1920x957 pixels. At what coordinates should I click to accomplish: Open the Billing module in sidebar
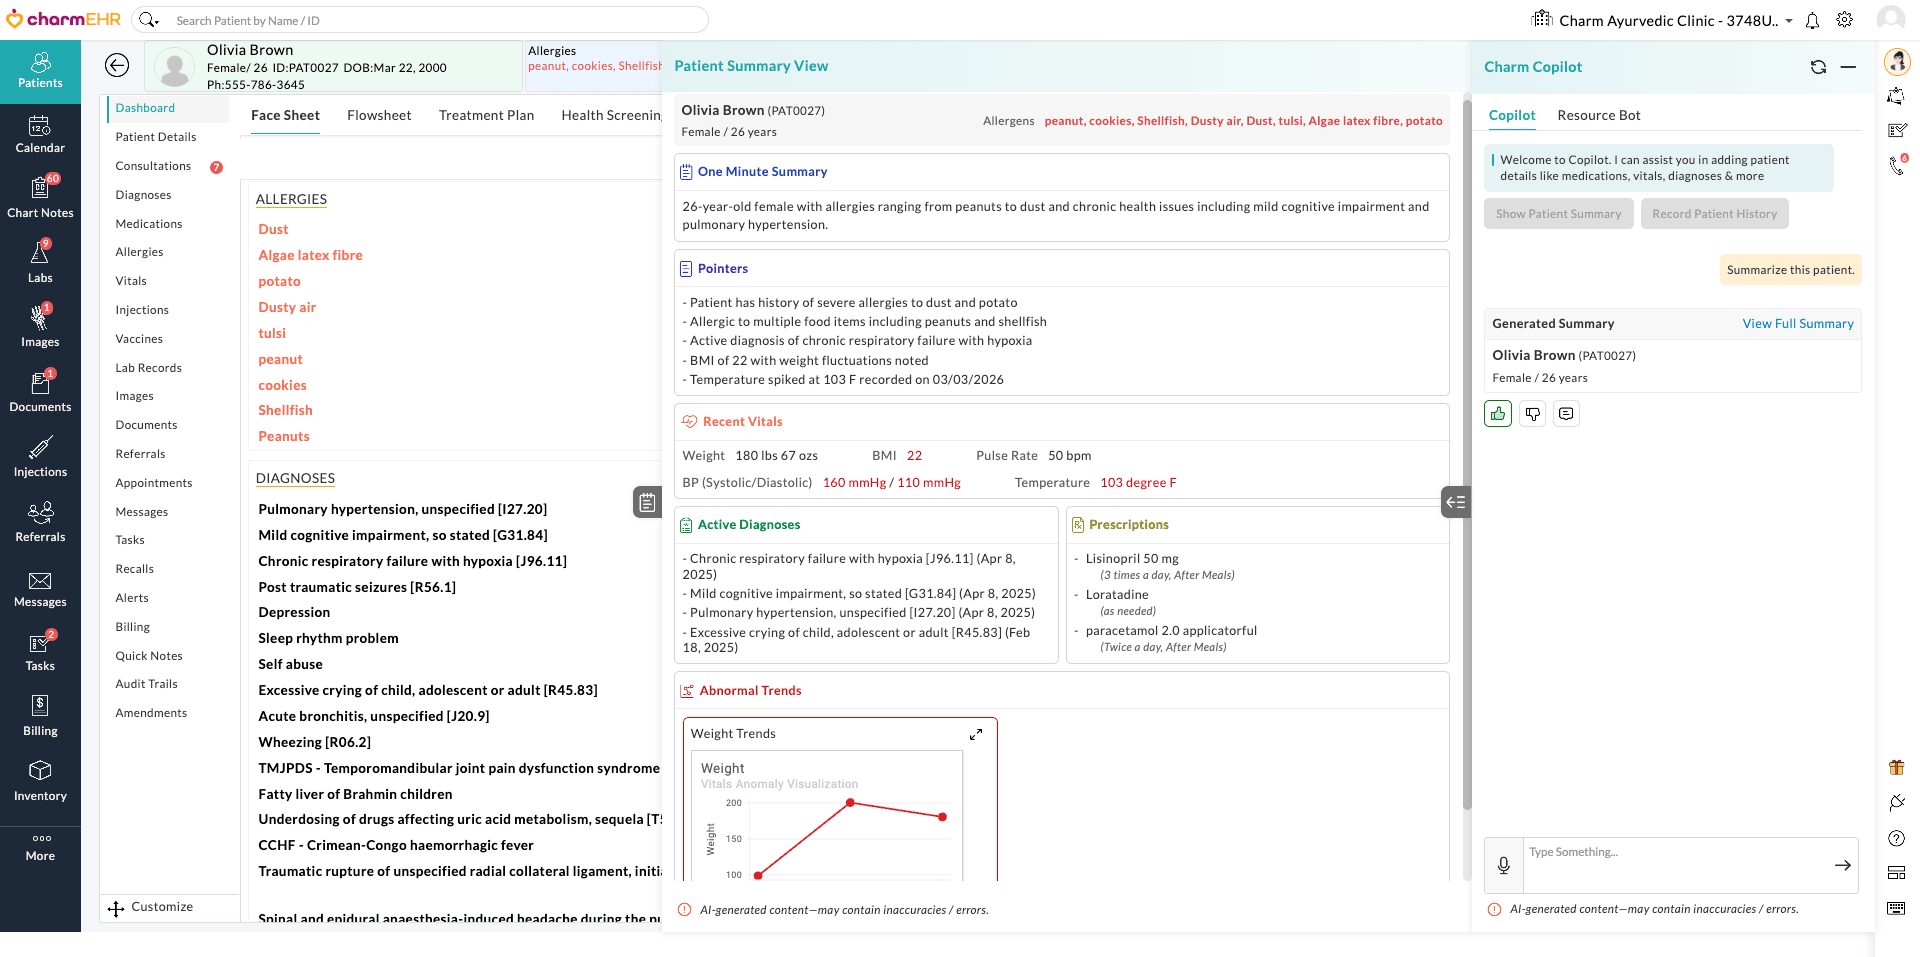click(40, 718)
